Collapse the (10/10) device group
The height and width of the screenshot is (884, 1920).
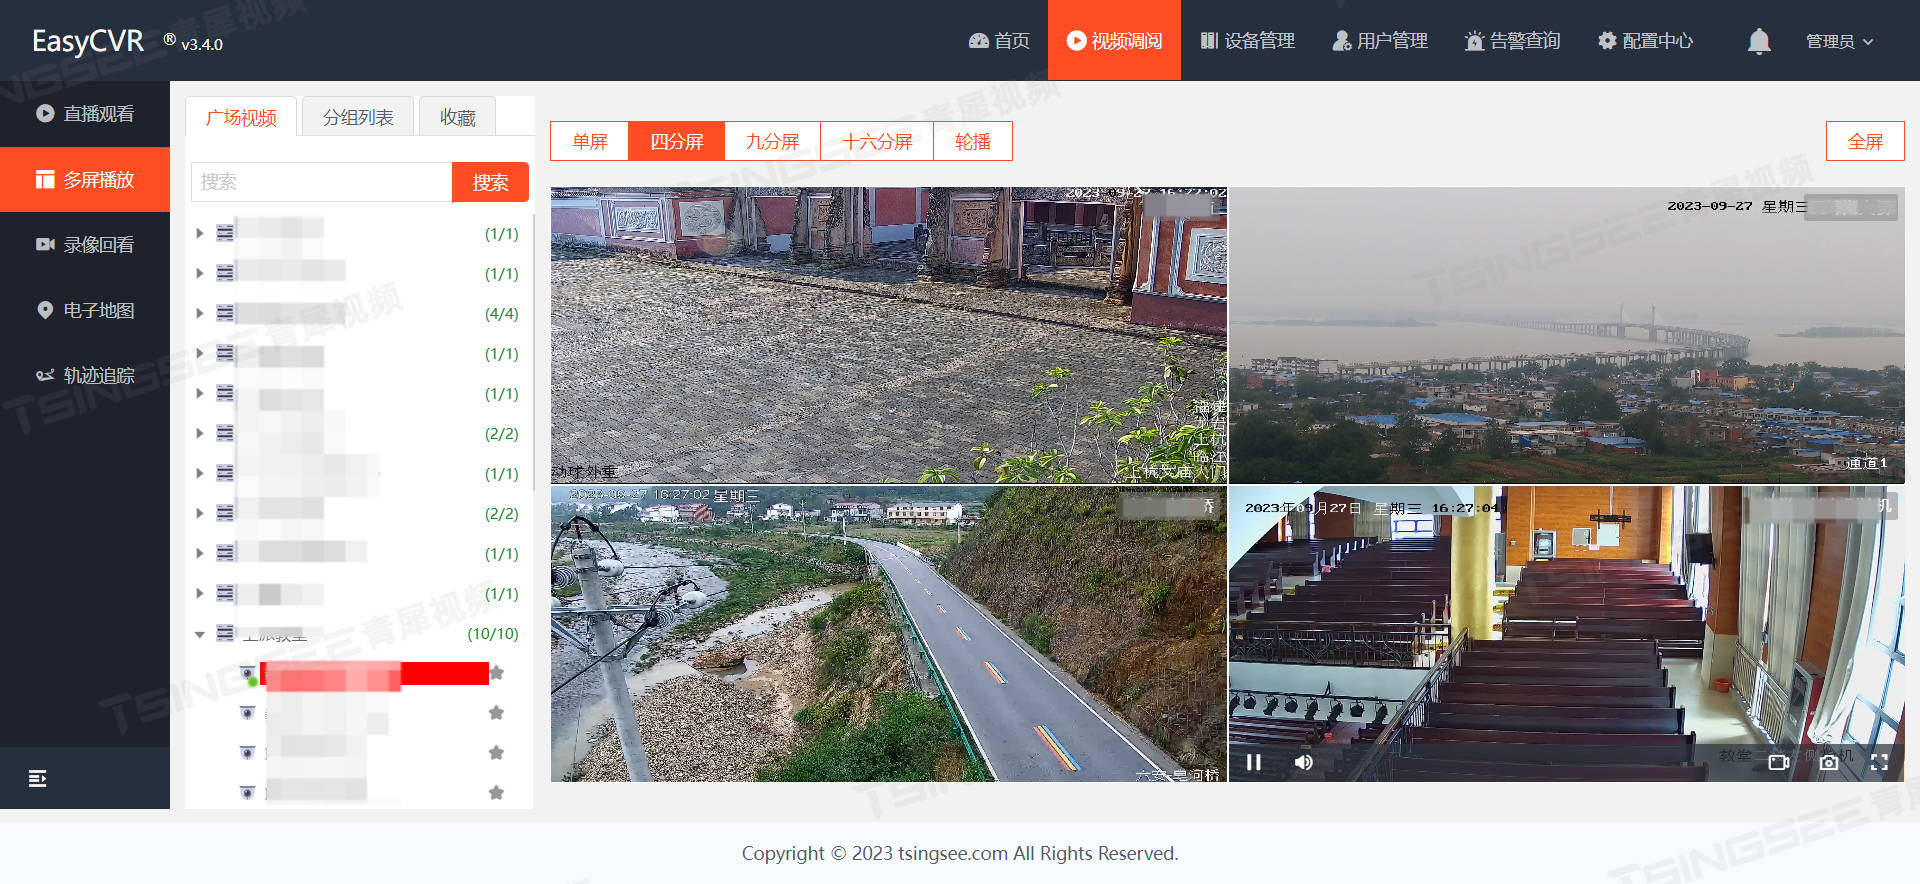pyautogui.click(x=200, y=634)
